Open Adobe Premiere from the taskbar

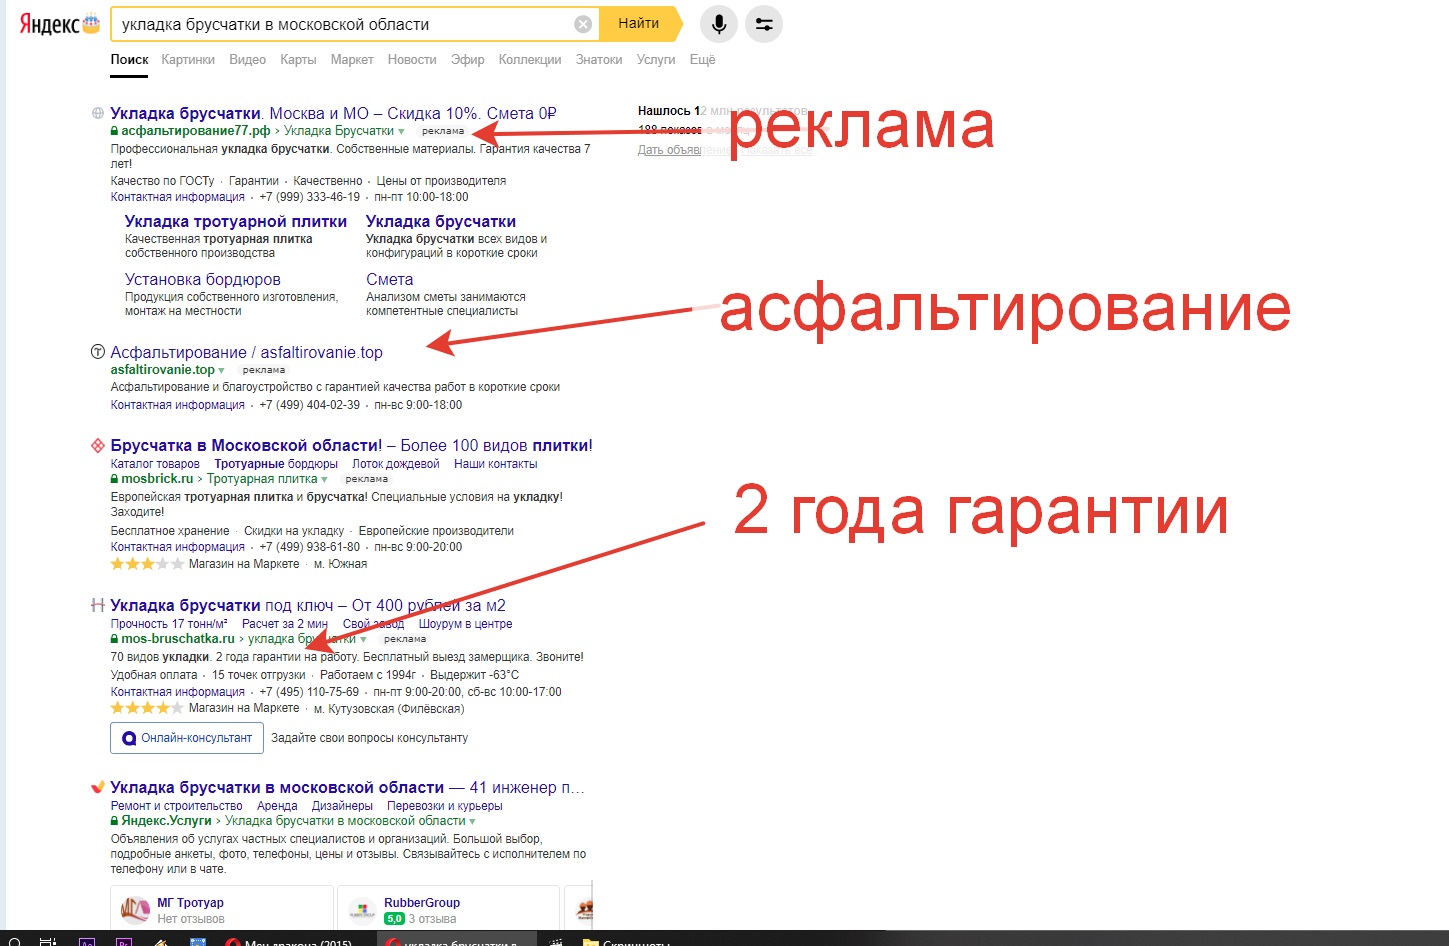[123, 941]
